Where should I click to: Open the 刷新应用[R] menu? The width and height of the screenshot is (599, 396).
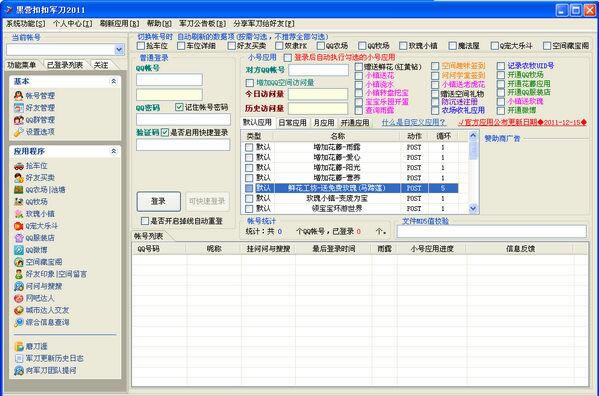click(x=120, y=24)
